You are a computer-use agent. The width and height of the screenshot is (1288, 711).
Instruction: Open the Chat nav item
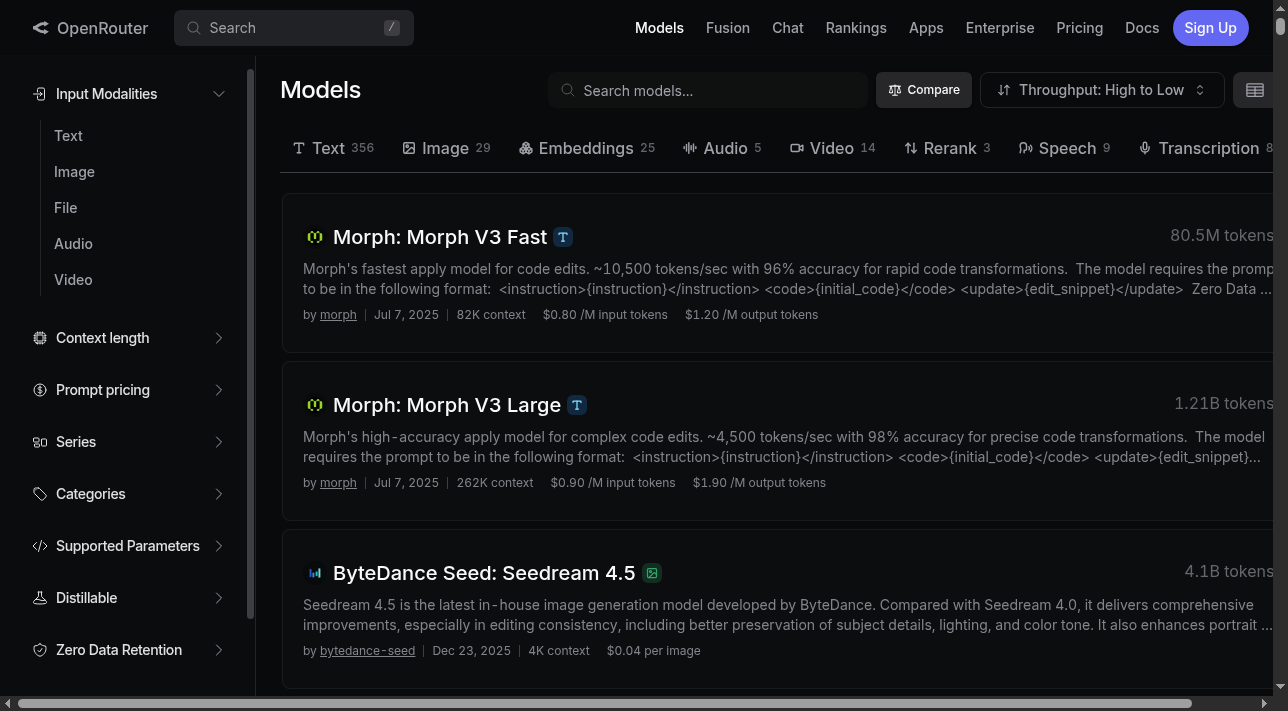(788, 28)
